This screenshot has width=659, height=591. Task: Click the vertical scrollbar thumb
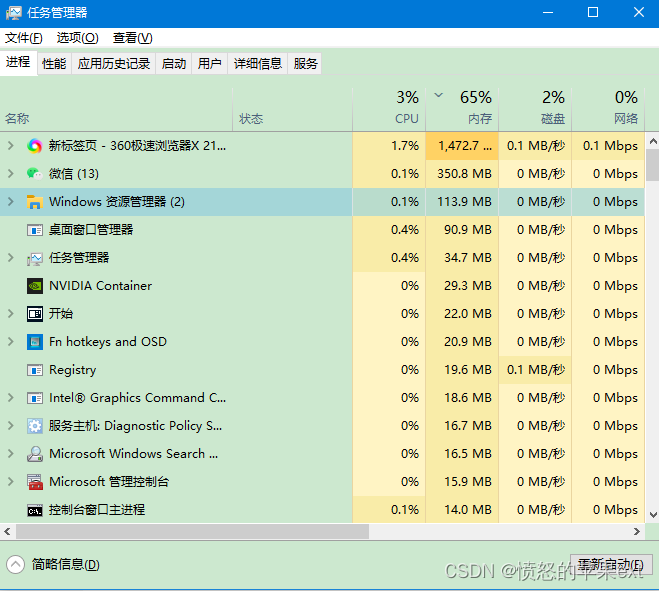(653, 164)
